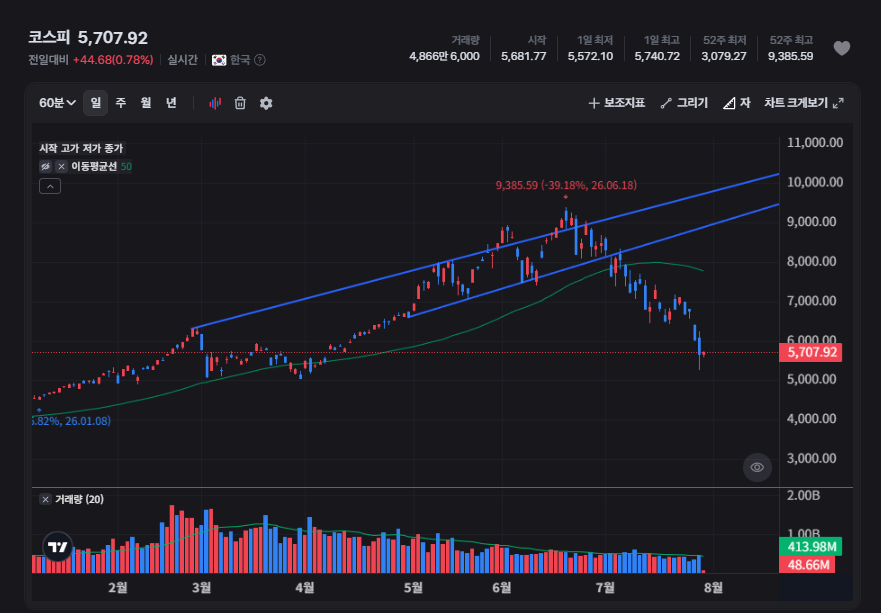Open country info help icon next to 한국
This screenshot has height=613, width=881.
tap(260, 60)
